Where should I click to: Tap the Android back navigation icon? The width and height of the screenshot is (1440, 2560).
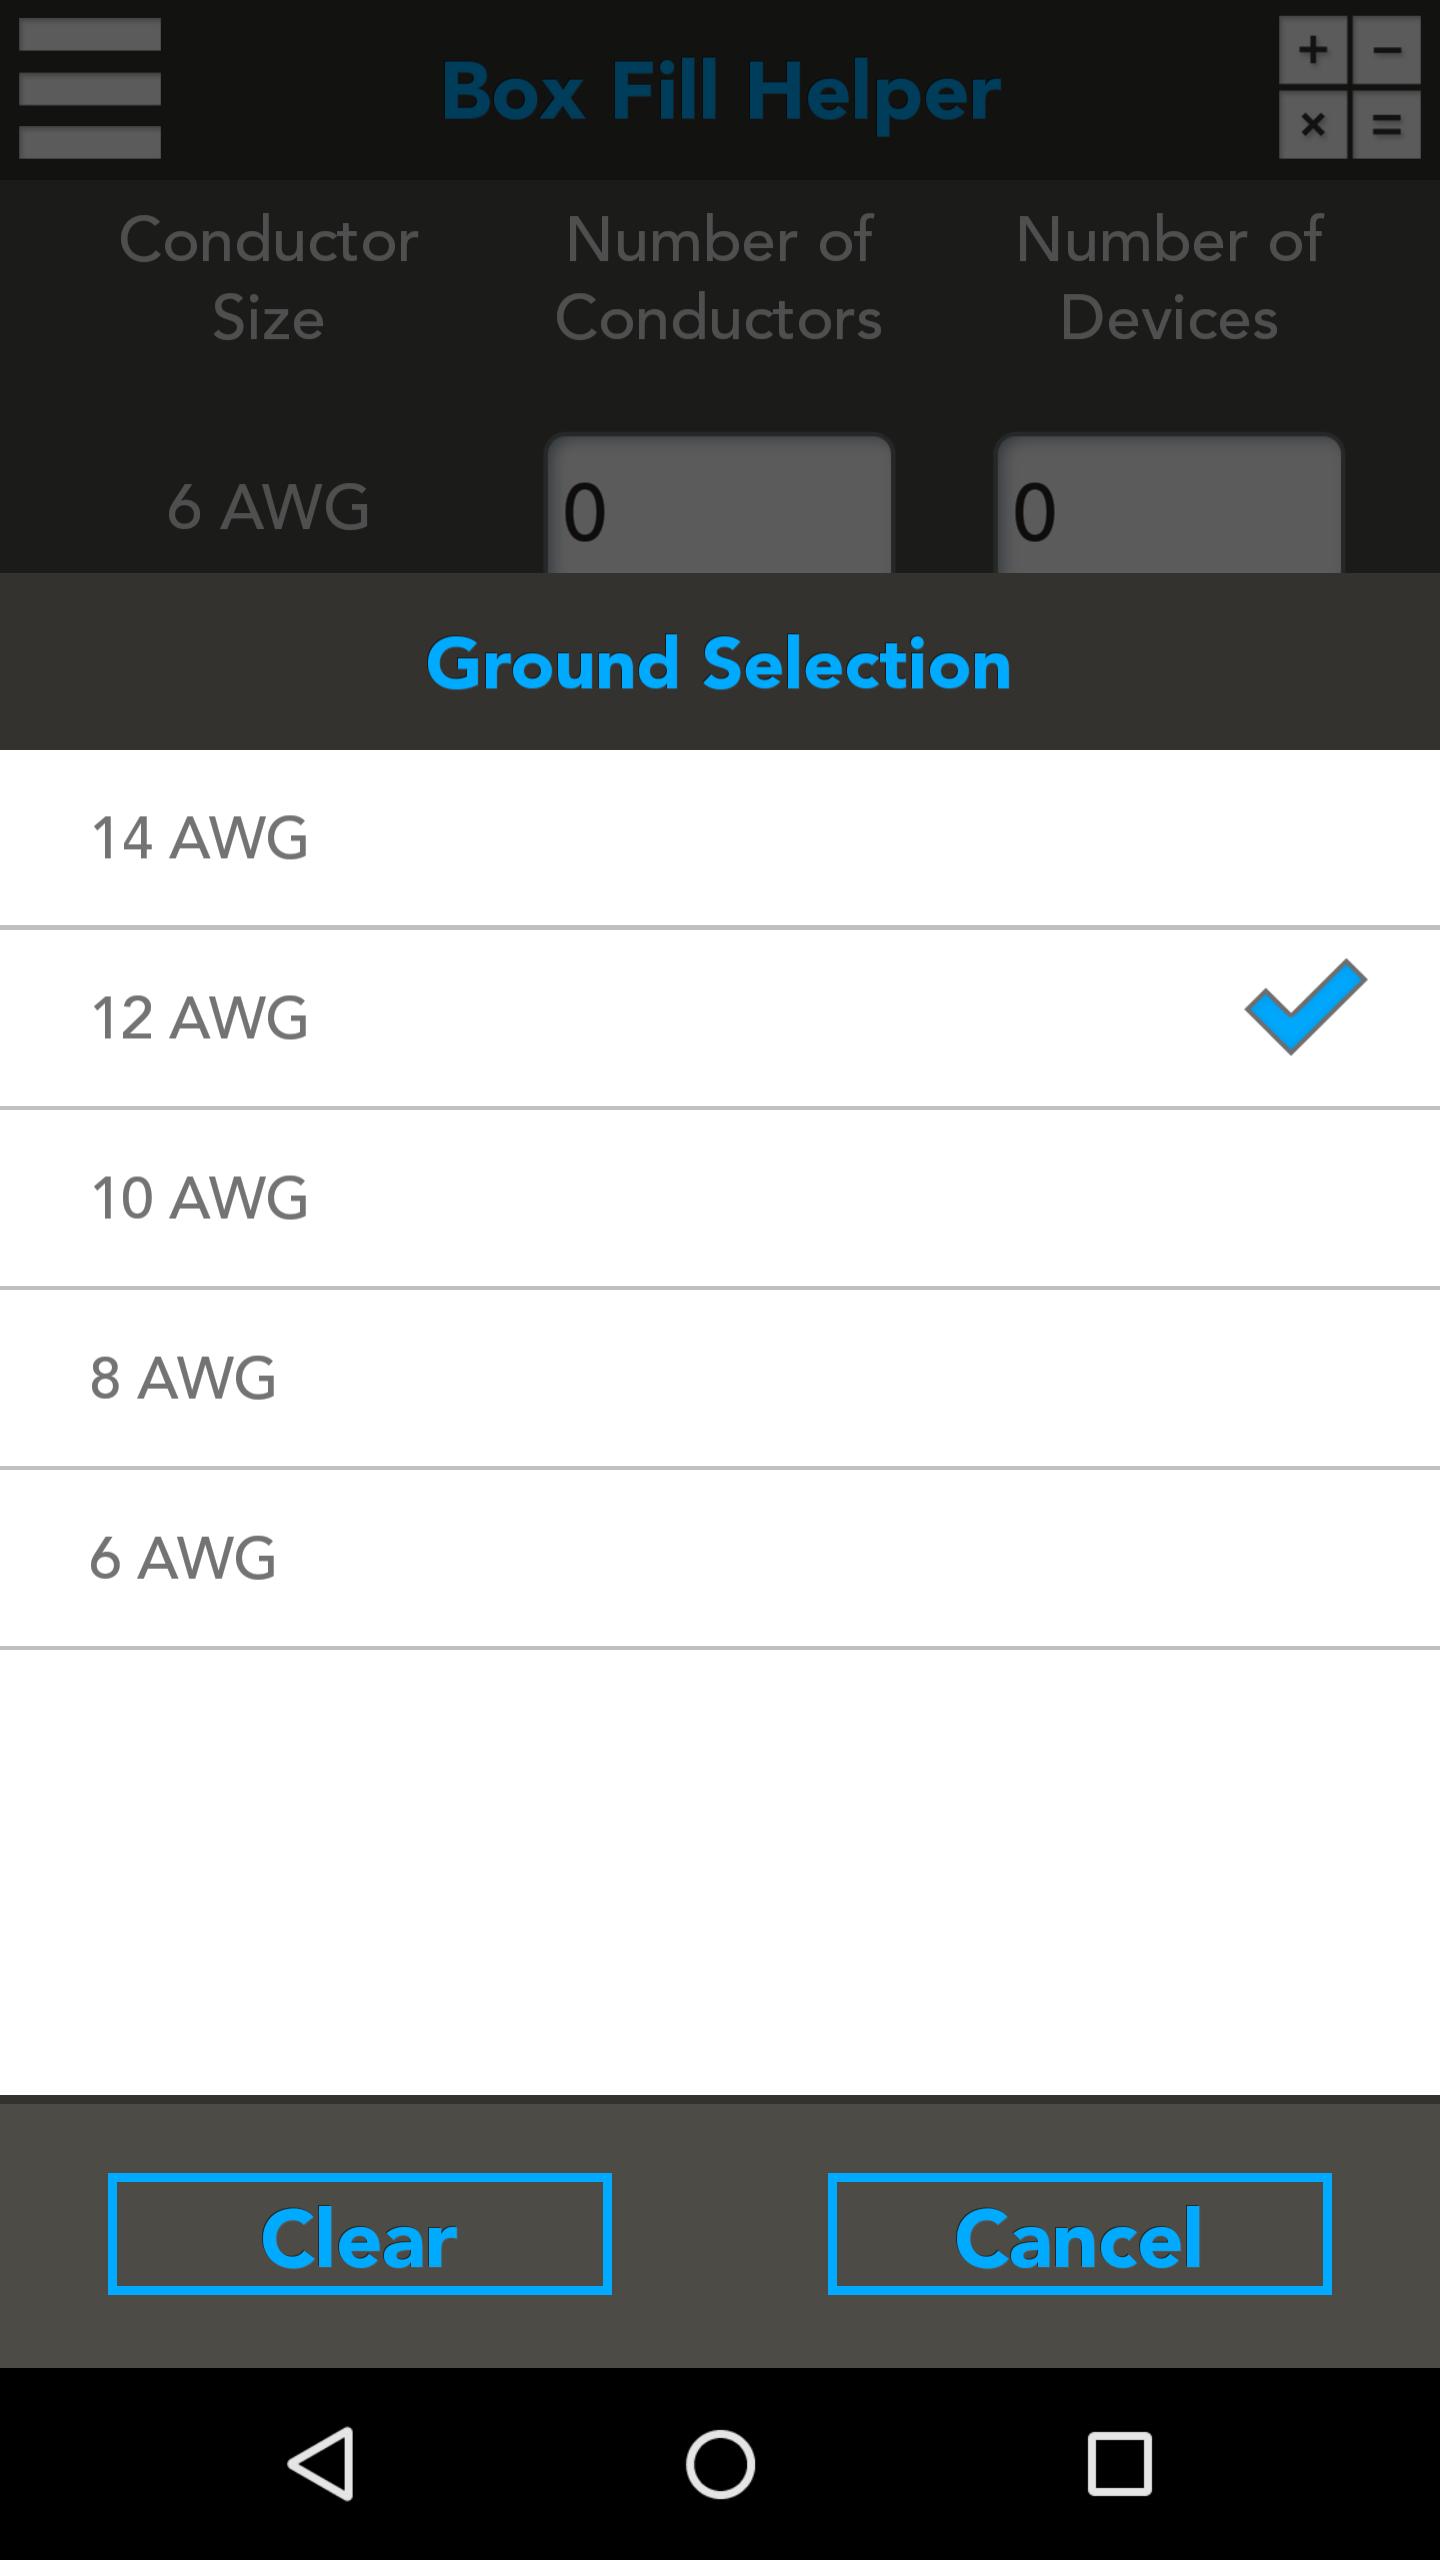(321, 2463)
